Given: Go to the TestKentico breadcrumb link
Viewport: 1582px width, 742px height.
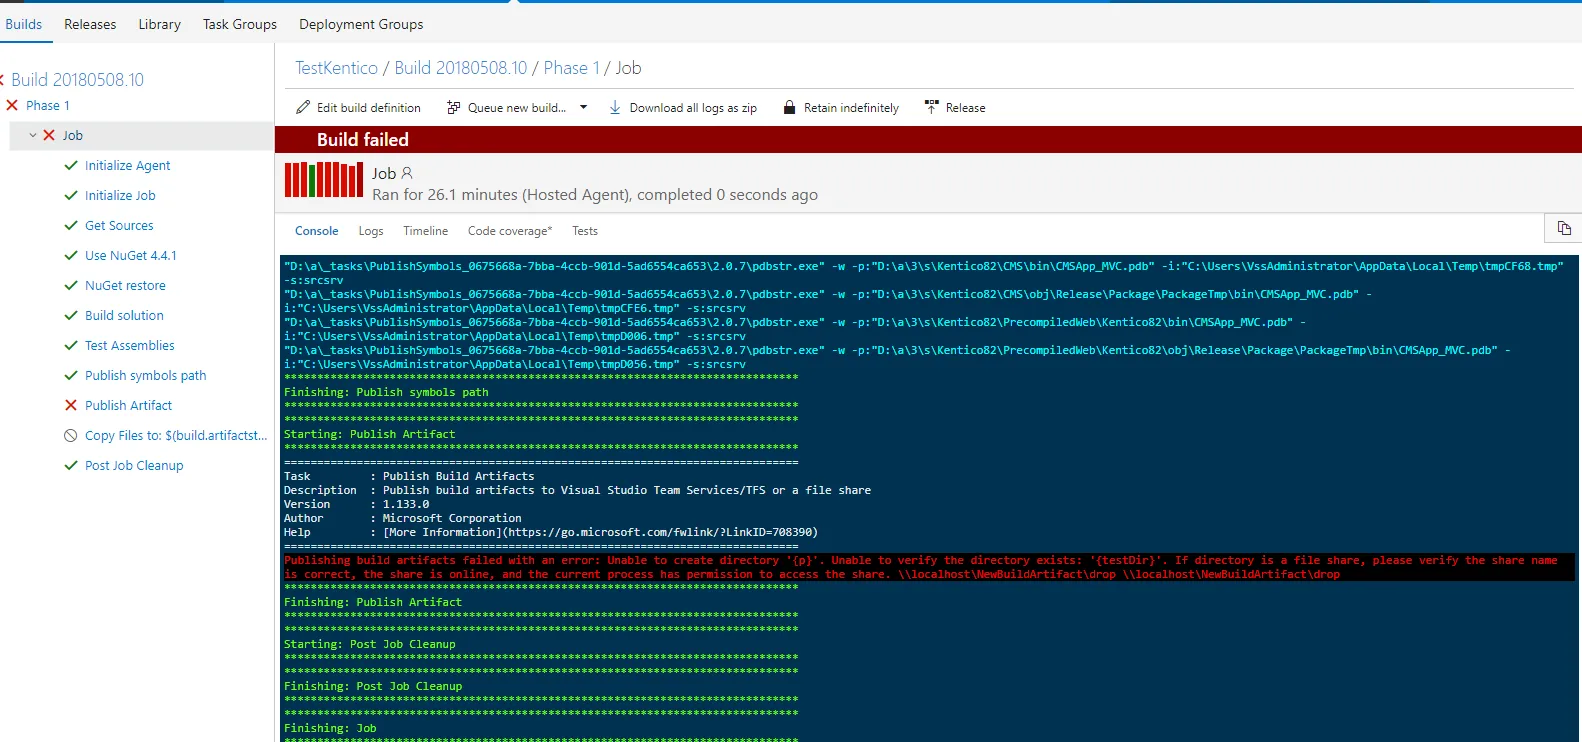Looking at the screenshot, I should (x=336, y=68).
